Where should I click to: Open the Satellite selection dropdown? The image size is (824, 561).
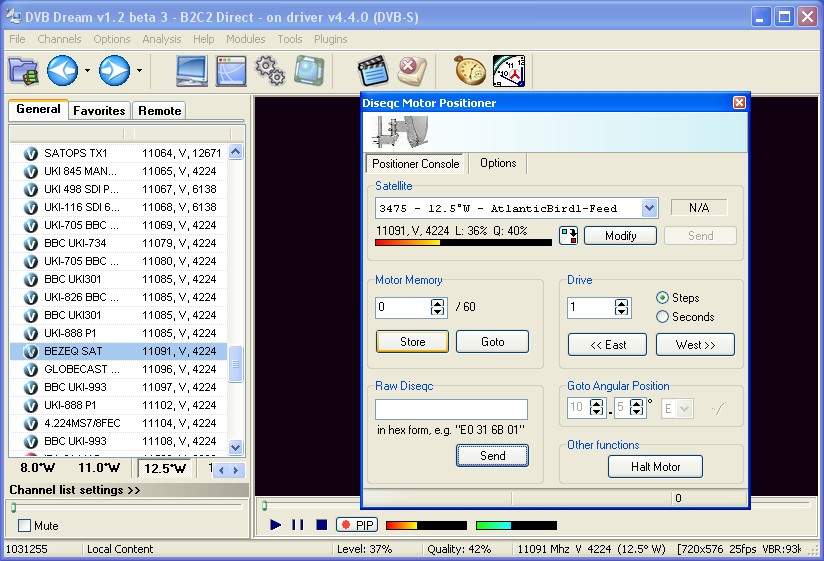(649, 208)
